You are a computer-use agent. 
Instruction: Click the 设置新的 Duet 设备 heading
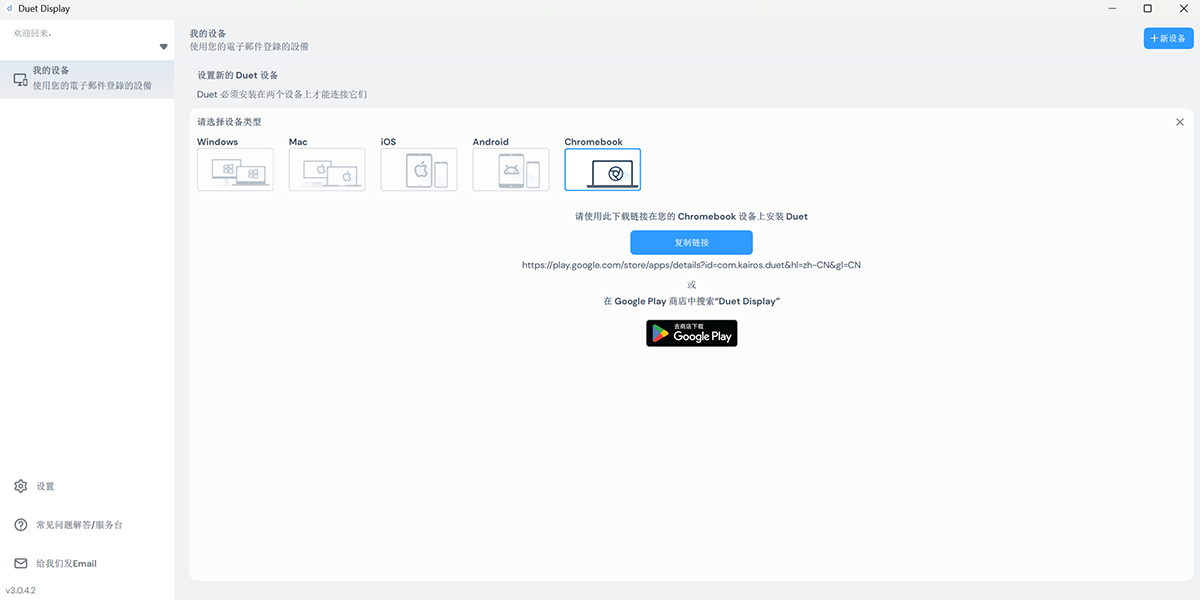point(238,75)
